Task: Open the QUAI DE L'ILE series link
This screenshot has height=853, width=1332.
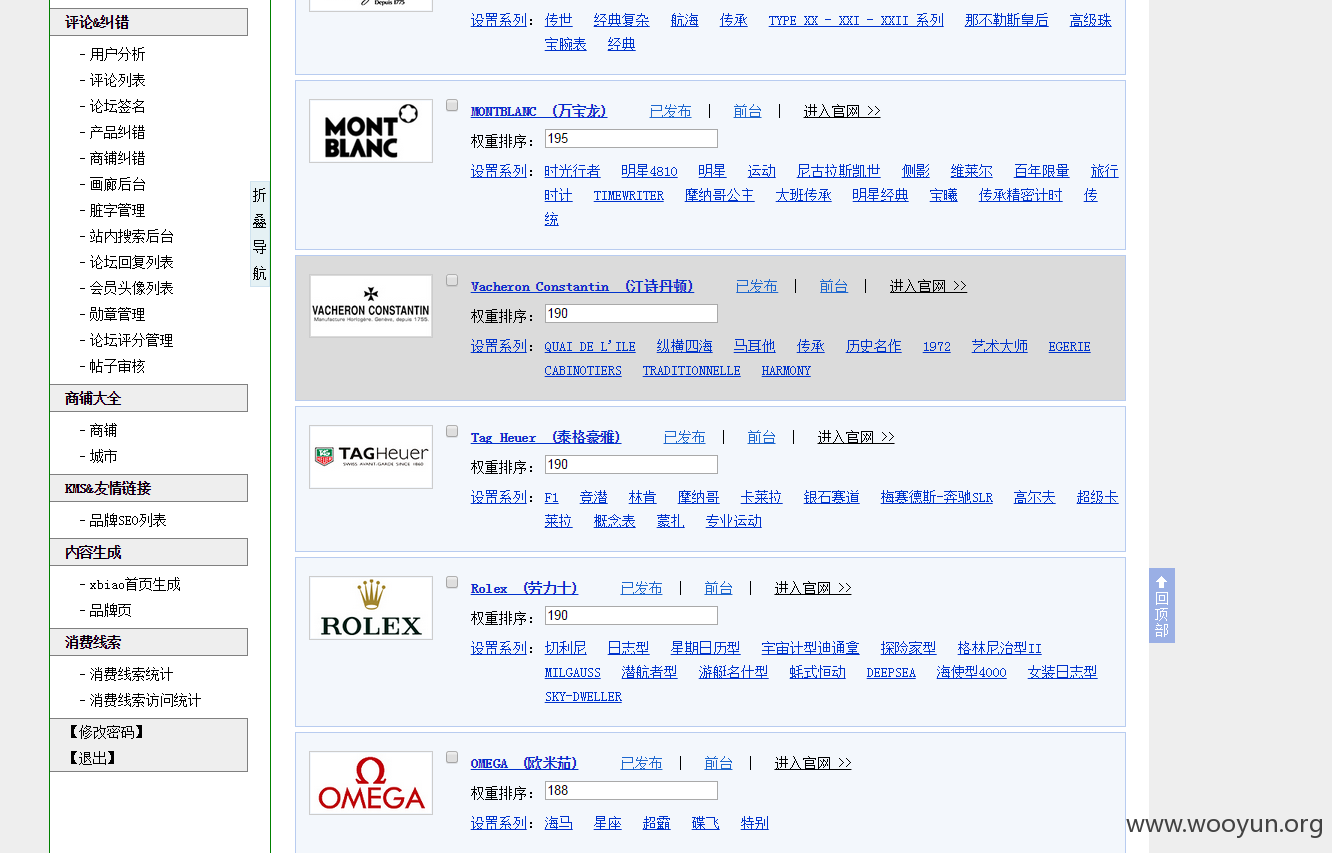Action: click(x=590, y=346)
